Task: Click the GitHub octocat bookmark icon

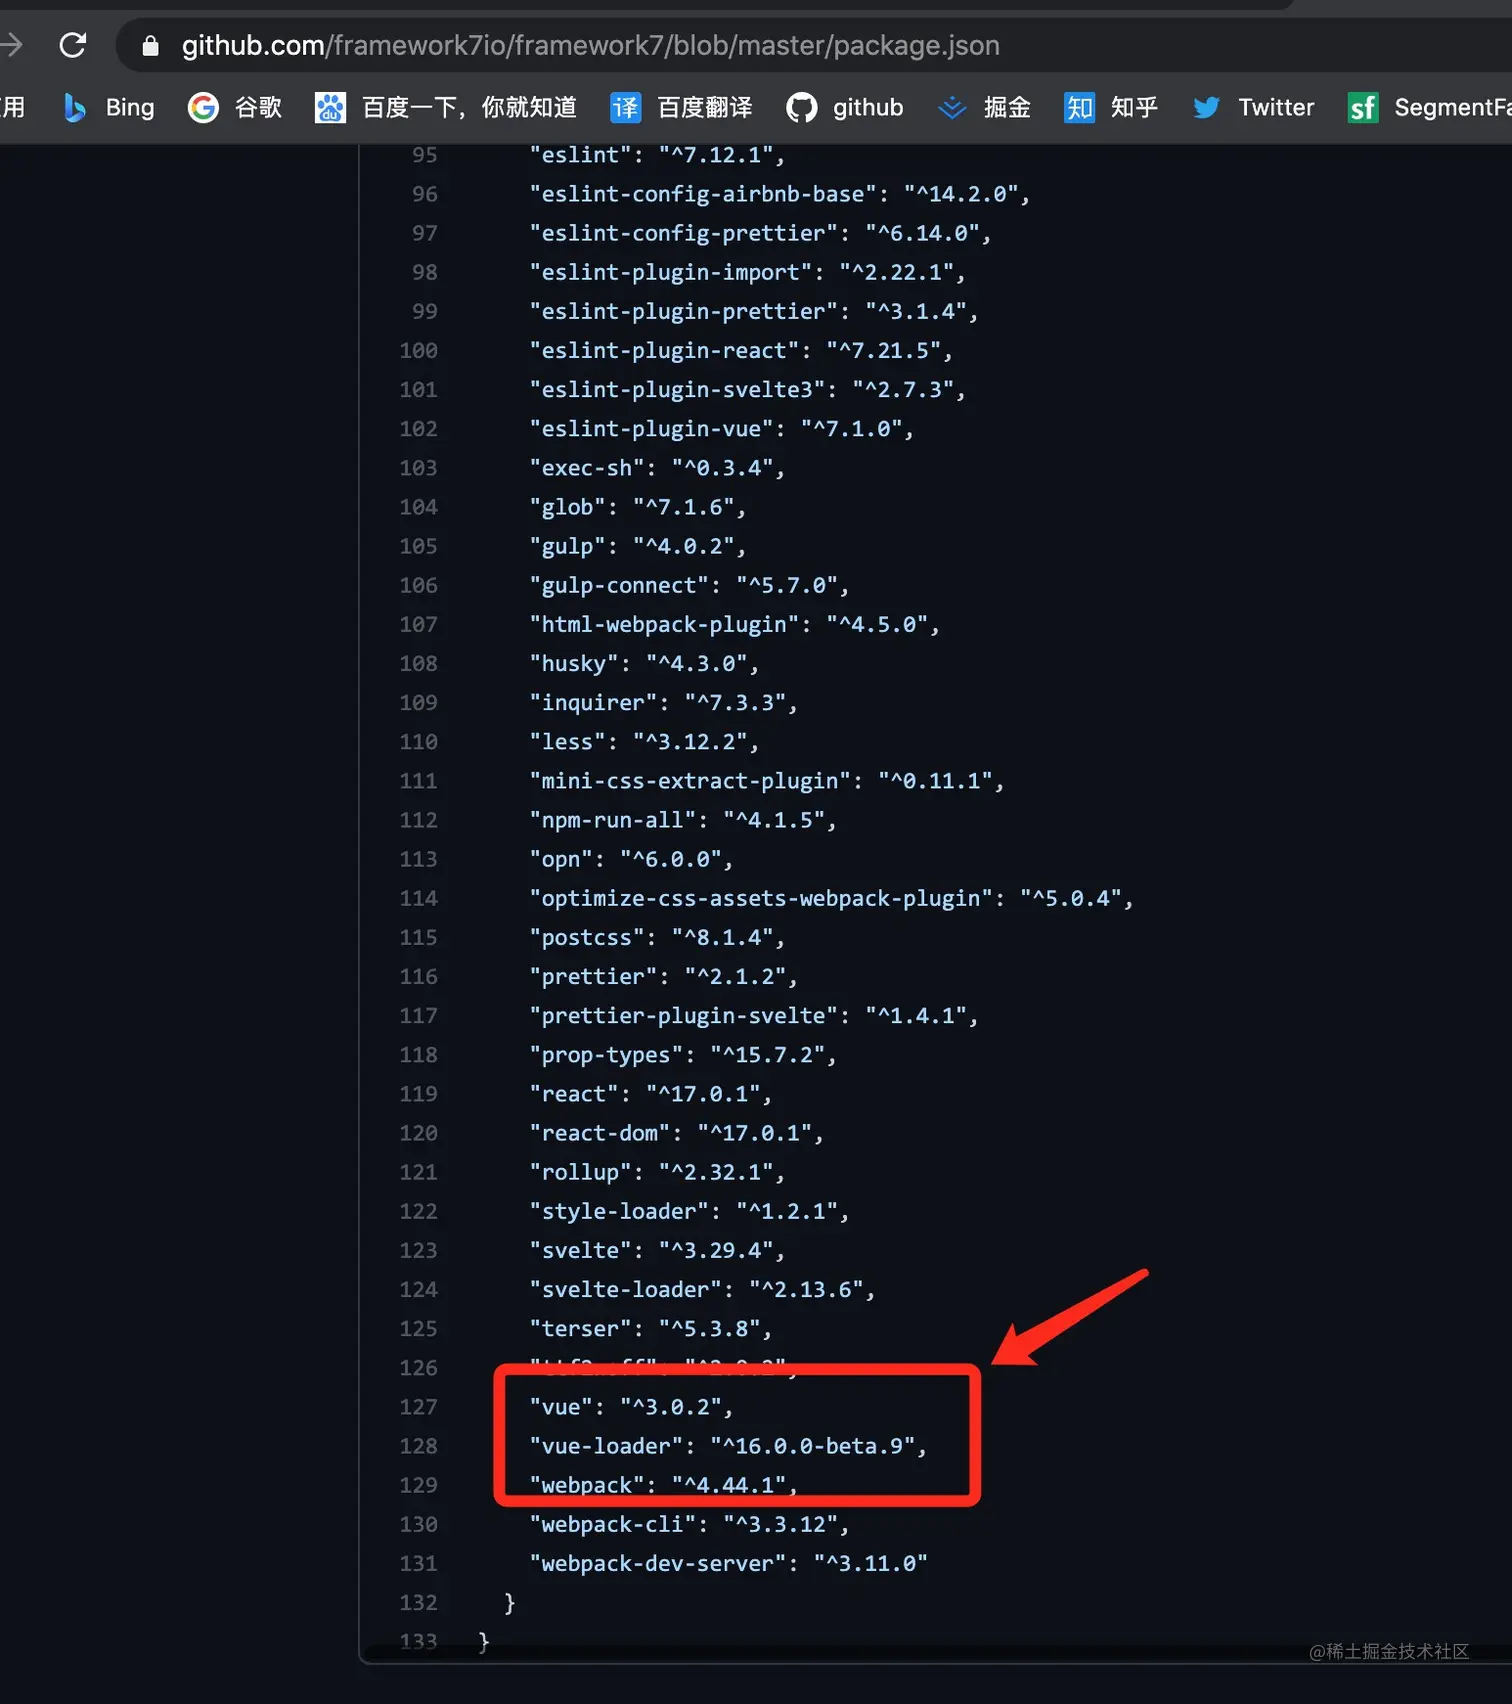Action: pos(801,107)
